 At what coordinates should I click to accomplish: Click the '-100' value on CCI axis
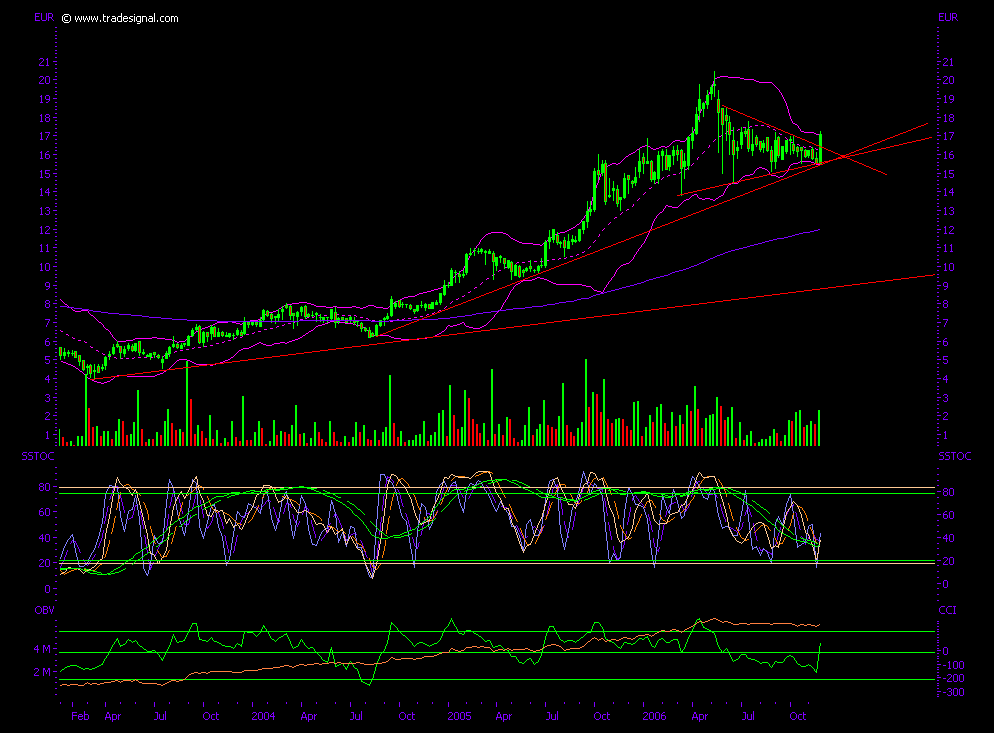point(953,665)
